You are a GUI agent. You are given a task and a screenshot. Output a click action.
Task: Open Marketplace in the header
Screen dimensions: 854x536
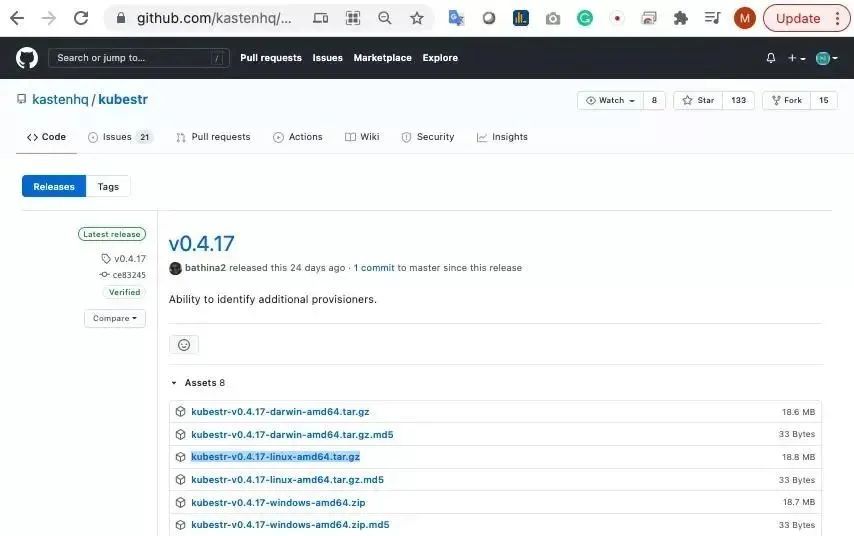382,58
